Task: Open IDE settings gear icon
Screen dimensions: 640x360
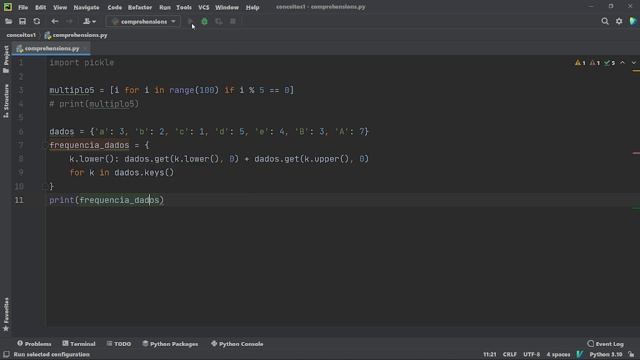Action: (619, 21)
